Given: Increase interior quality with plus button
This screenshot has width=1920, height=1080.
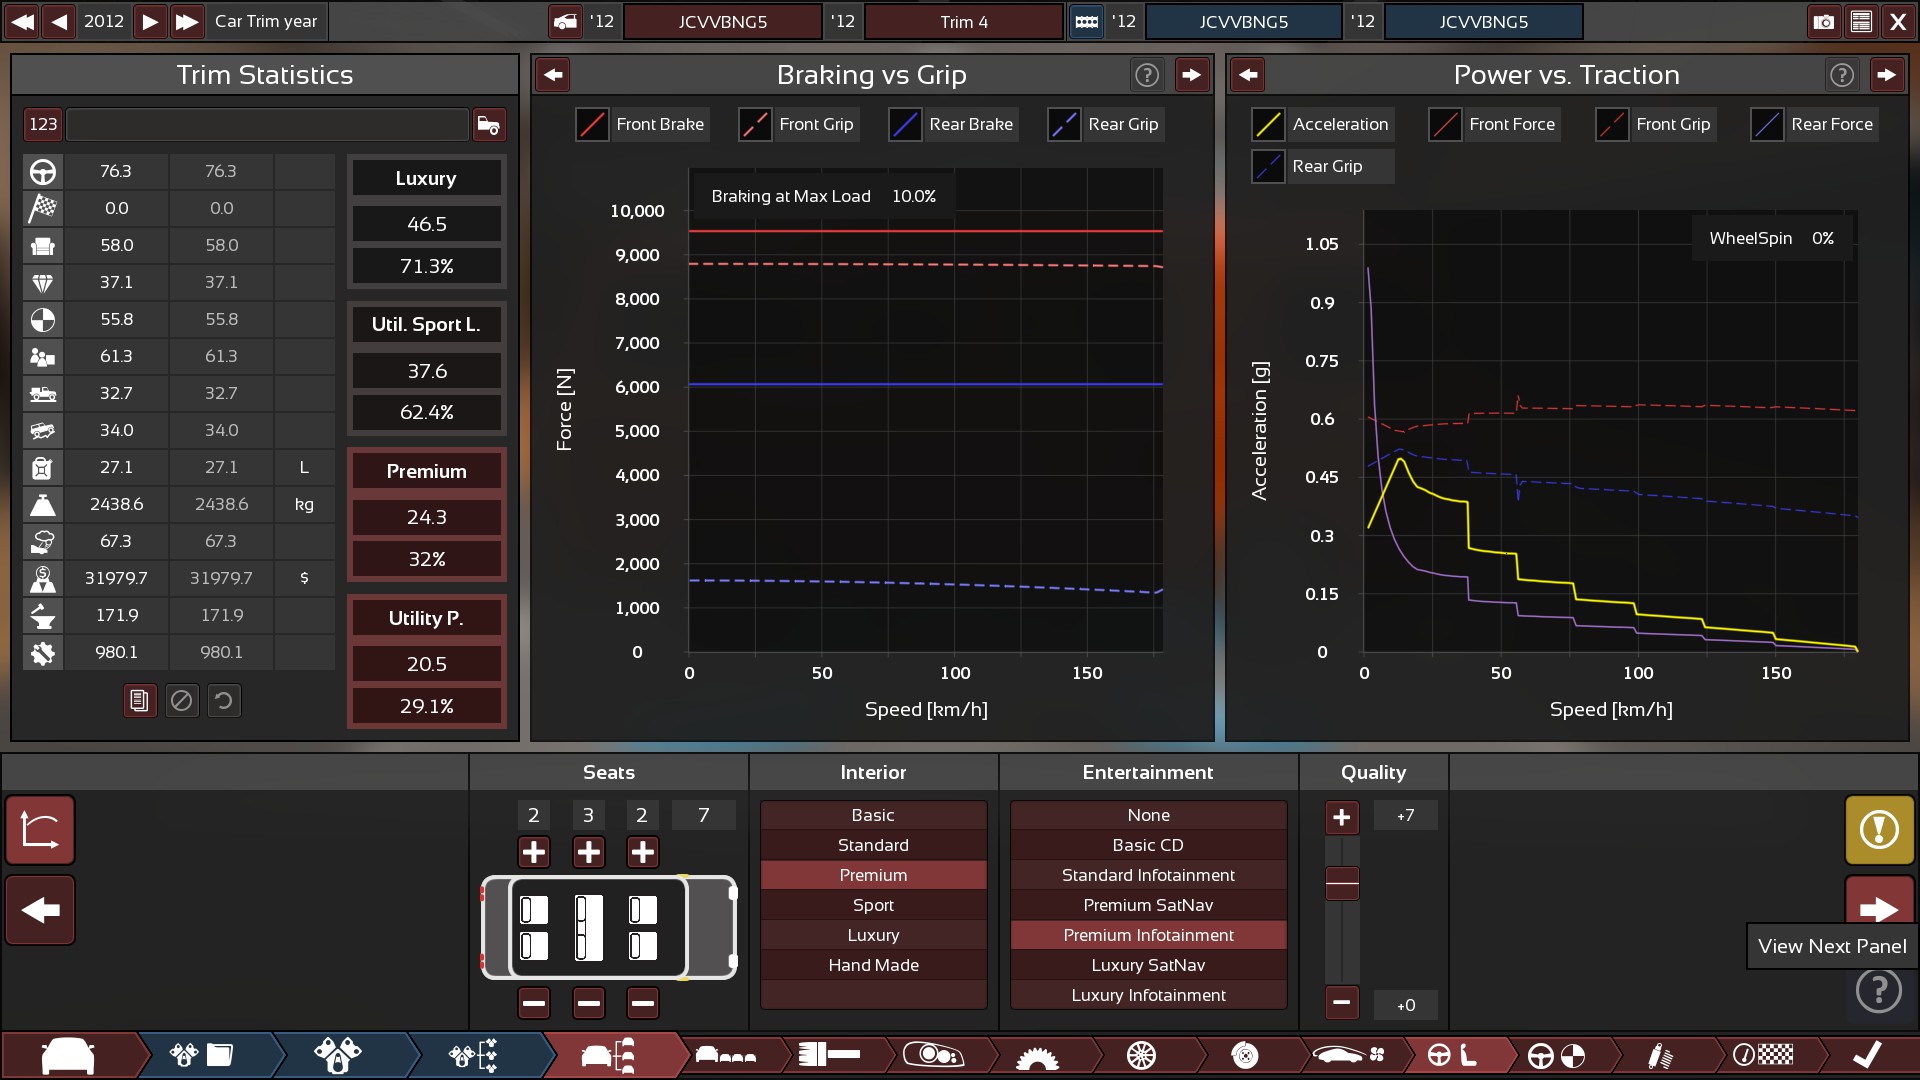Looking at the screenshot, I should 1342,817.
